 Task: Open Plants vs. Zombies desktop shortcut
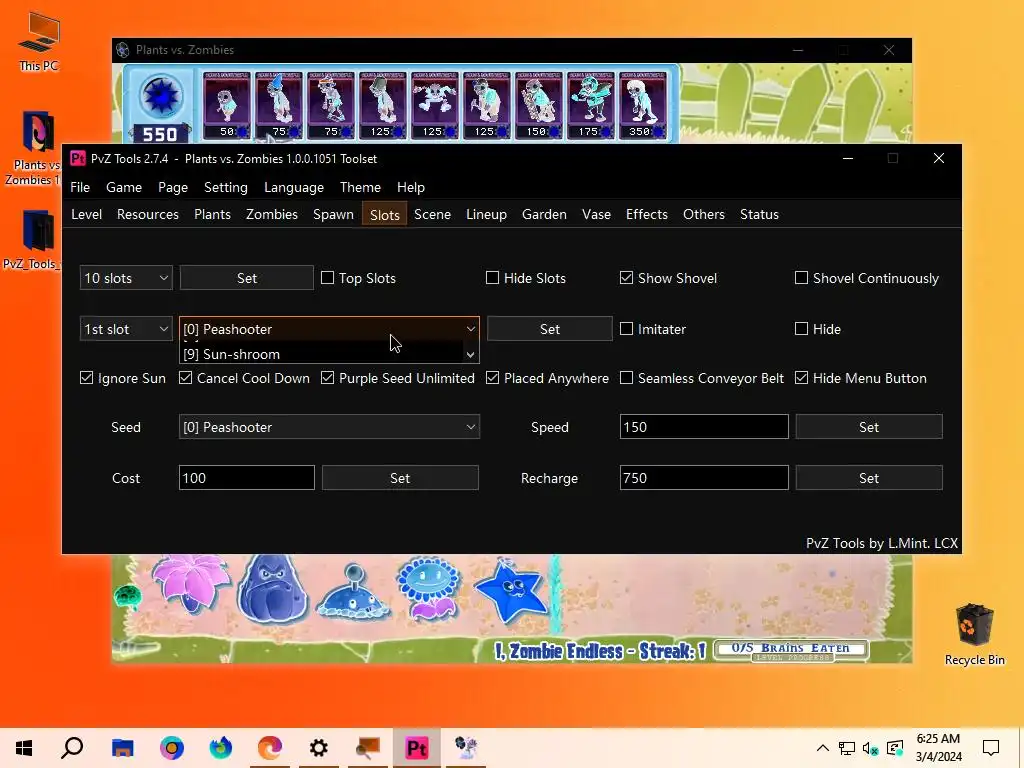pyautogui.click(x=37, y=148)
